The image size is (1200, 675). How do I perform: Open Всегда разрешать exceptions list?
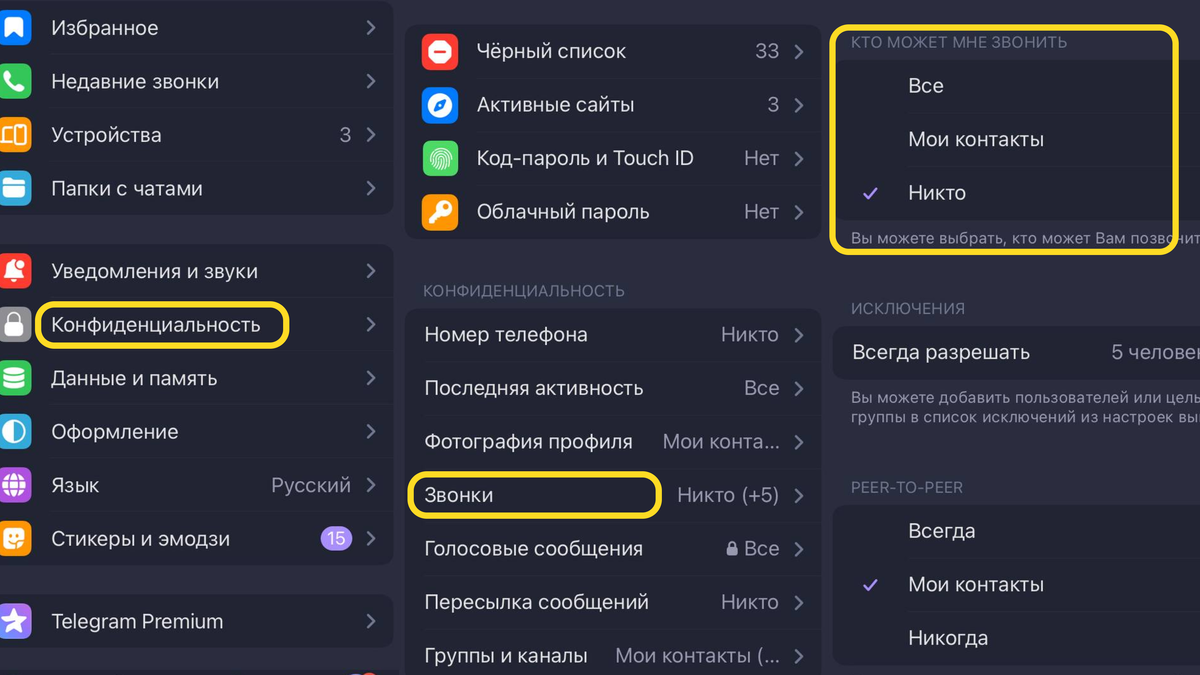[1016, 352]
